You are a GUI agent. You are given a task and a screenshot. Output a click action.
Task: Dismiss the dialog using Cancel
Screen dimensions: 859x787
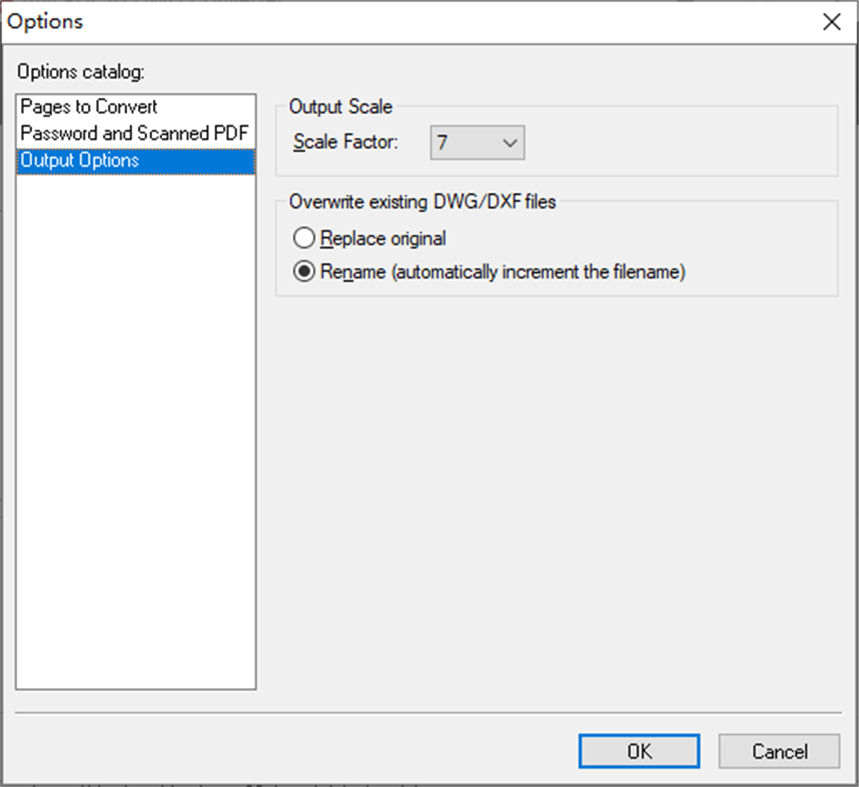778,751
